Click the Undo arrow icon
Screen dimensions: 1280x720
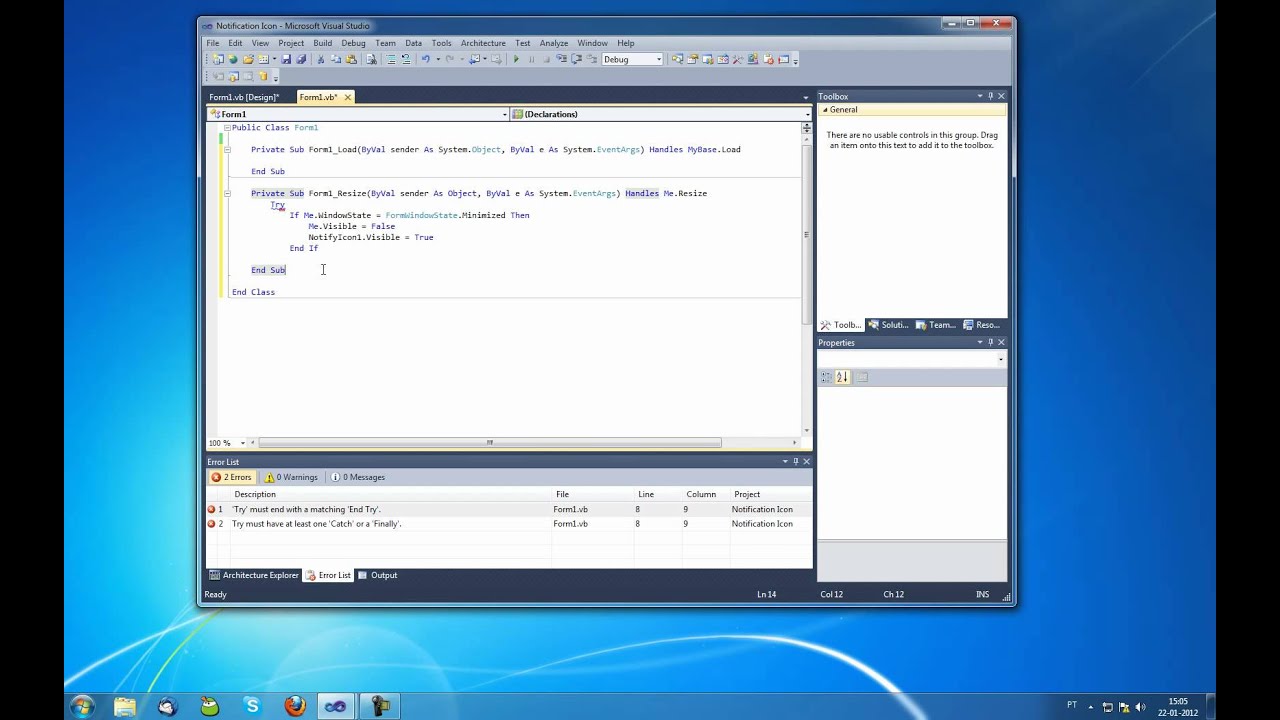click(x=426, y=59)
